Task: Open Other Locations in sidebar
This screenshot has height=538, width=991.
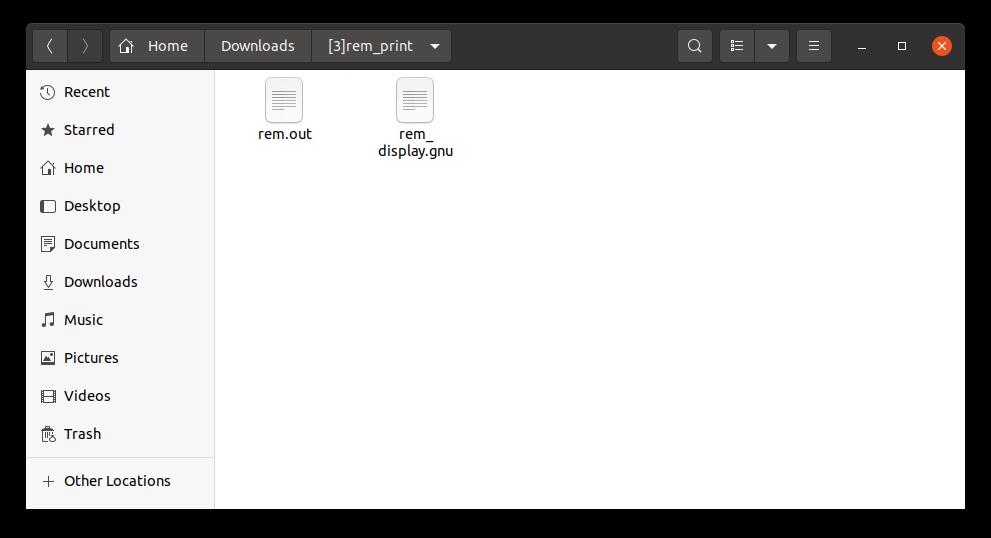Action: point(120,481)
